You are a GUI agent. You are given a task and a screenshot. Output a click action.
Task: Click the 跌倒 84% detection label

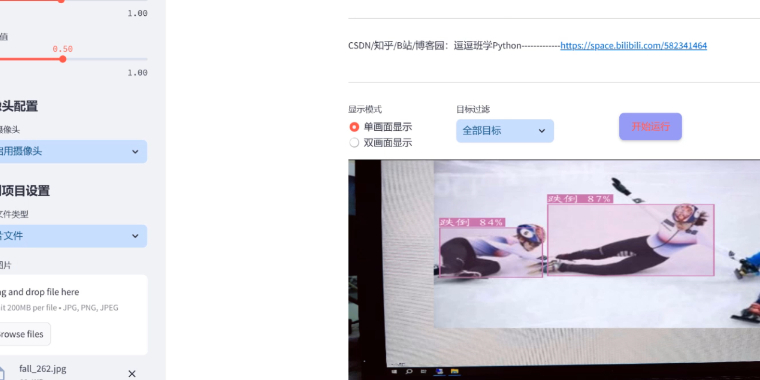472,222
